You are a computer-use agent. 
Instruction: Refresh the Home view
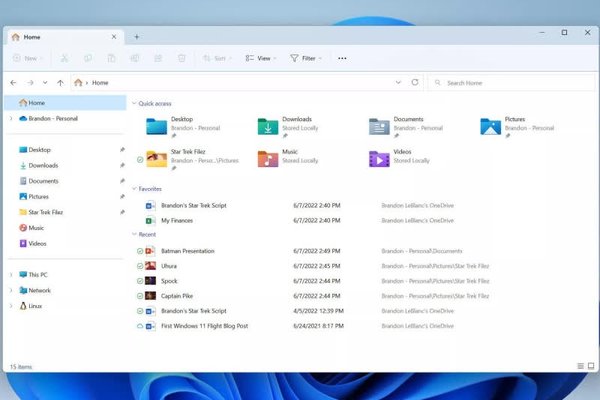click(415, 82)
